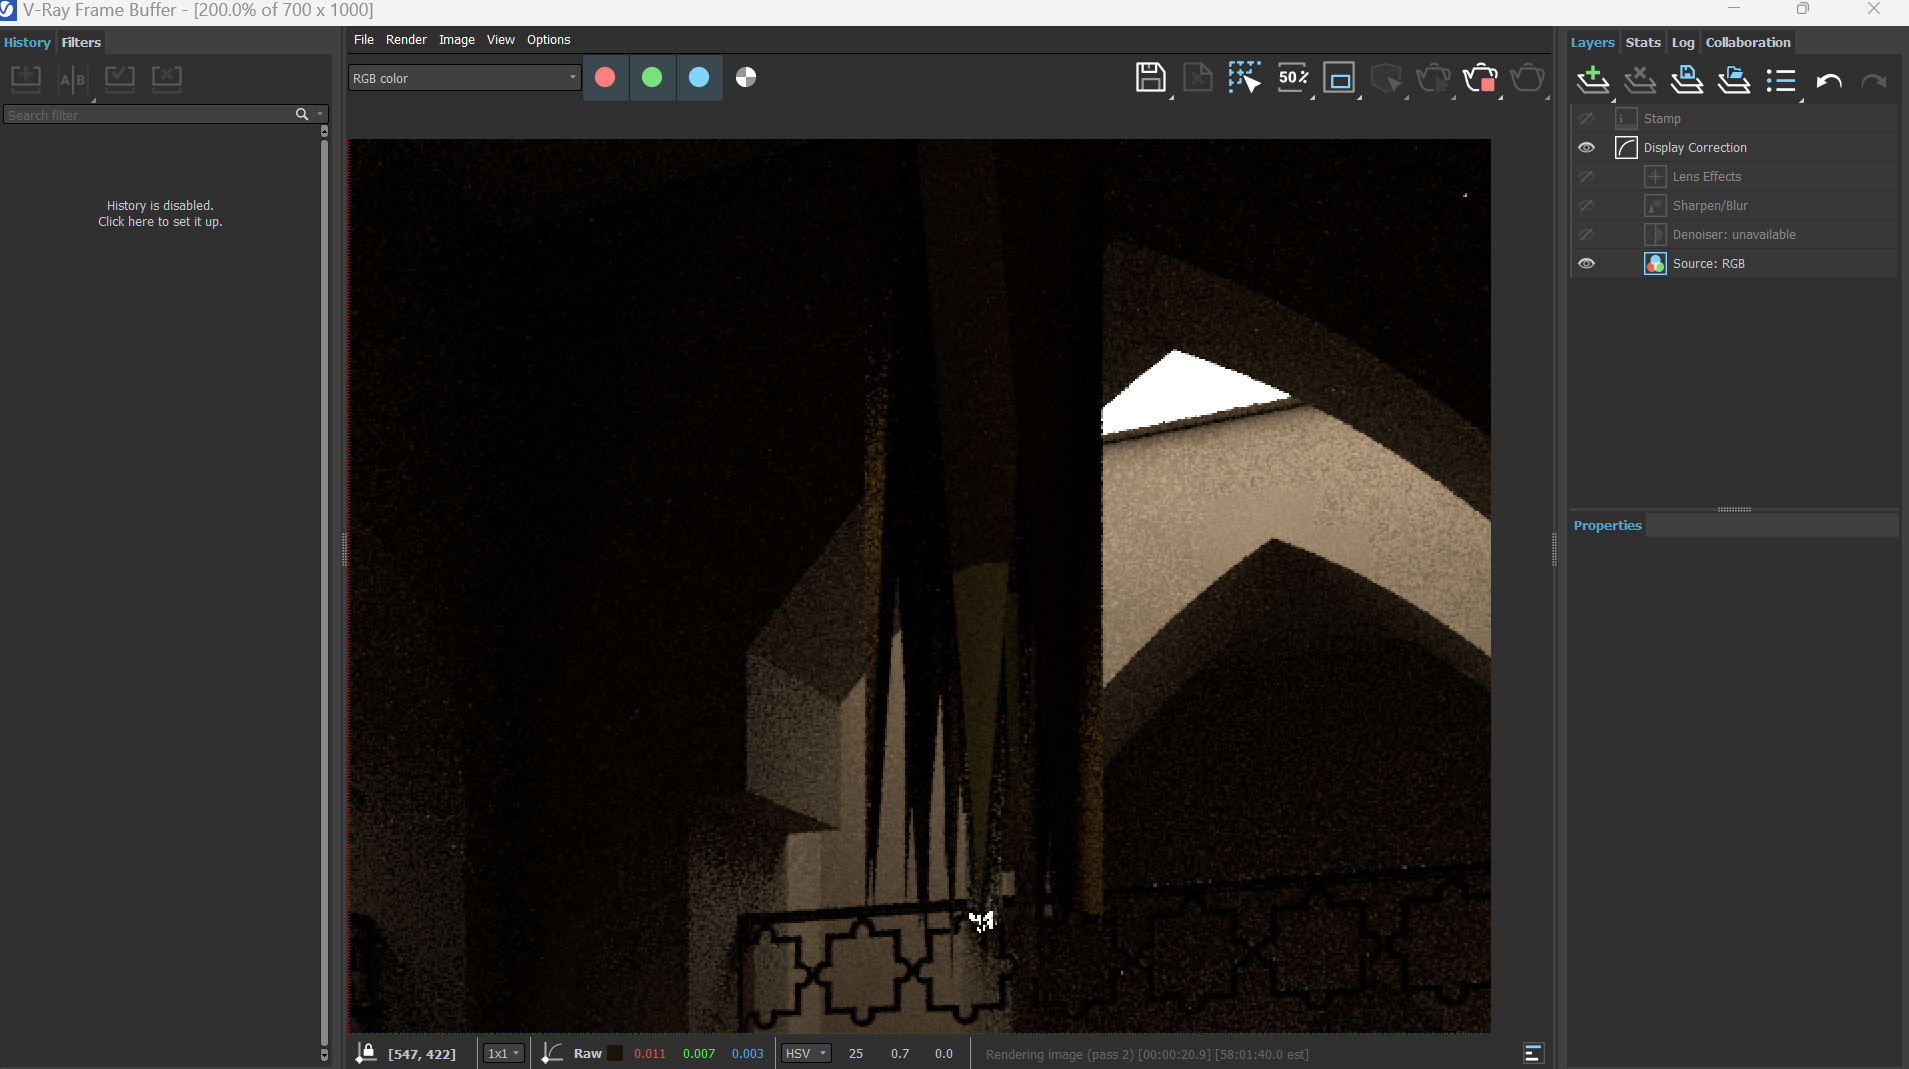Open the Options menu
Viewport: 1909px width, 1069px height.
(549, 40)
